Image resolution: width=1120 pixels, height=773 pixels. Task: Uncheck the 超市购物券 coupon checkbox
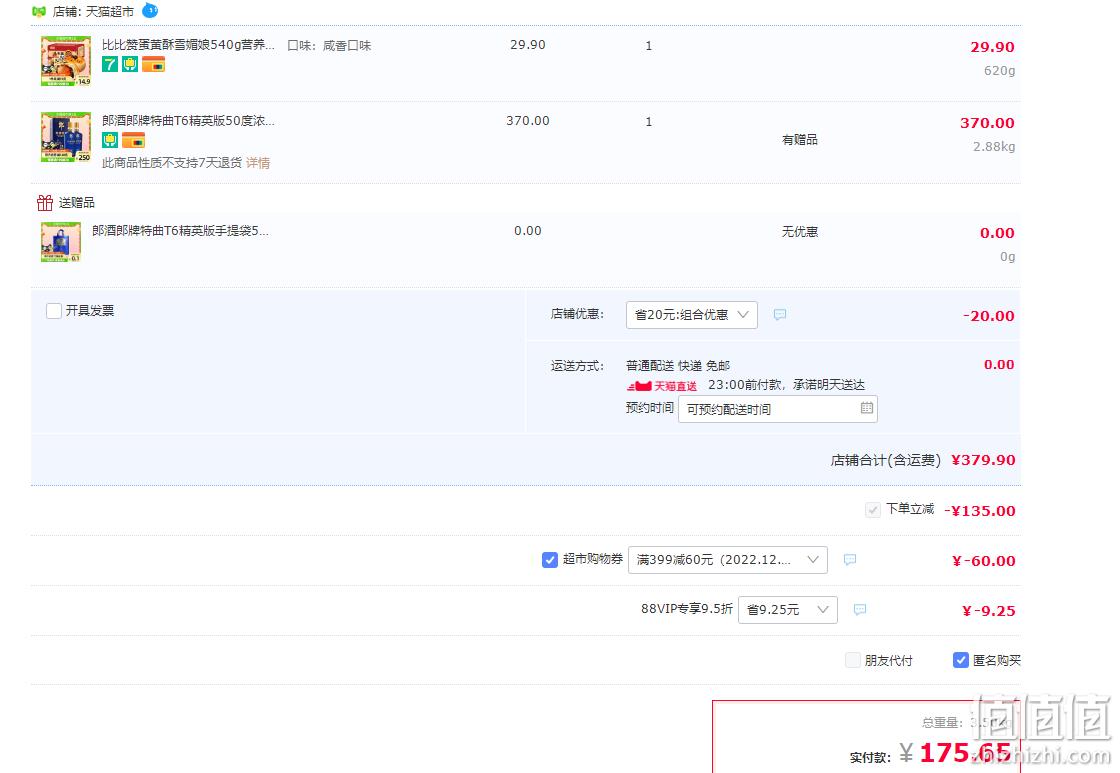550,559
